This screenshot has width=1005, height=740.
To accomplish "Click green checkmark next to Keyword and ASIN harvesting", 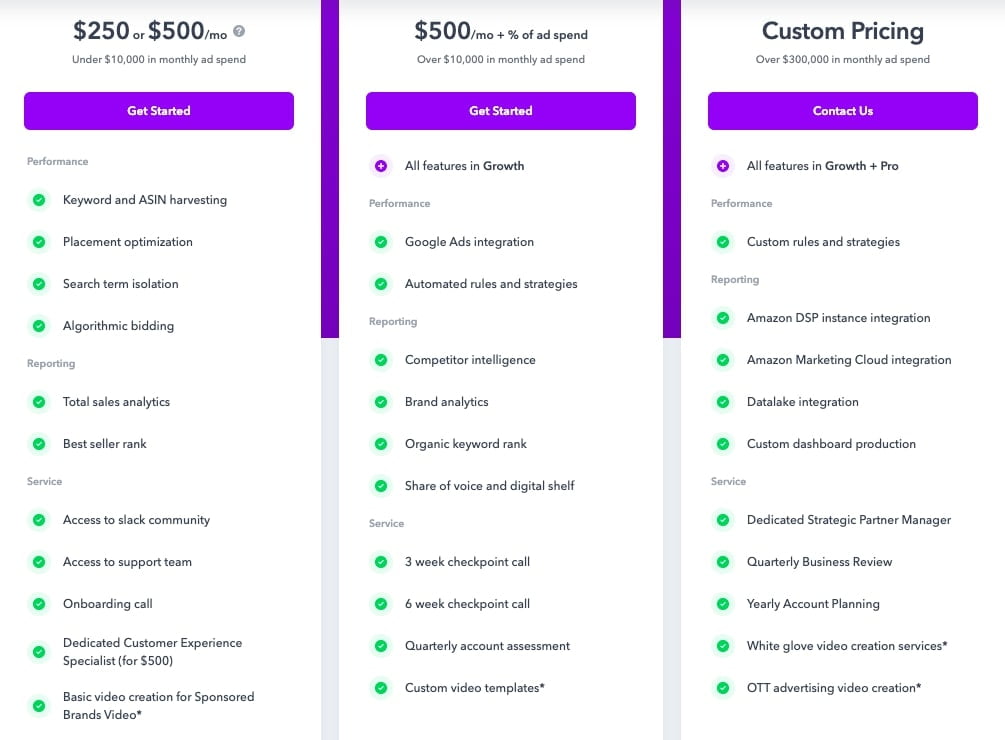I will (39, 200).
